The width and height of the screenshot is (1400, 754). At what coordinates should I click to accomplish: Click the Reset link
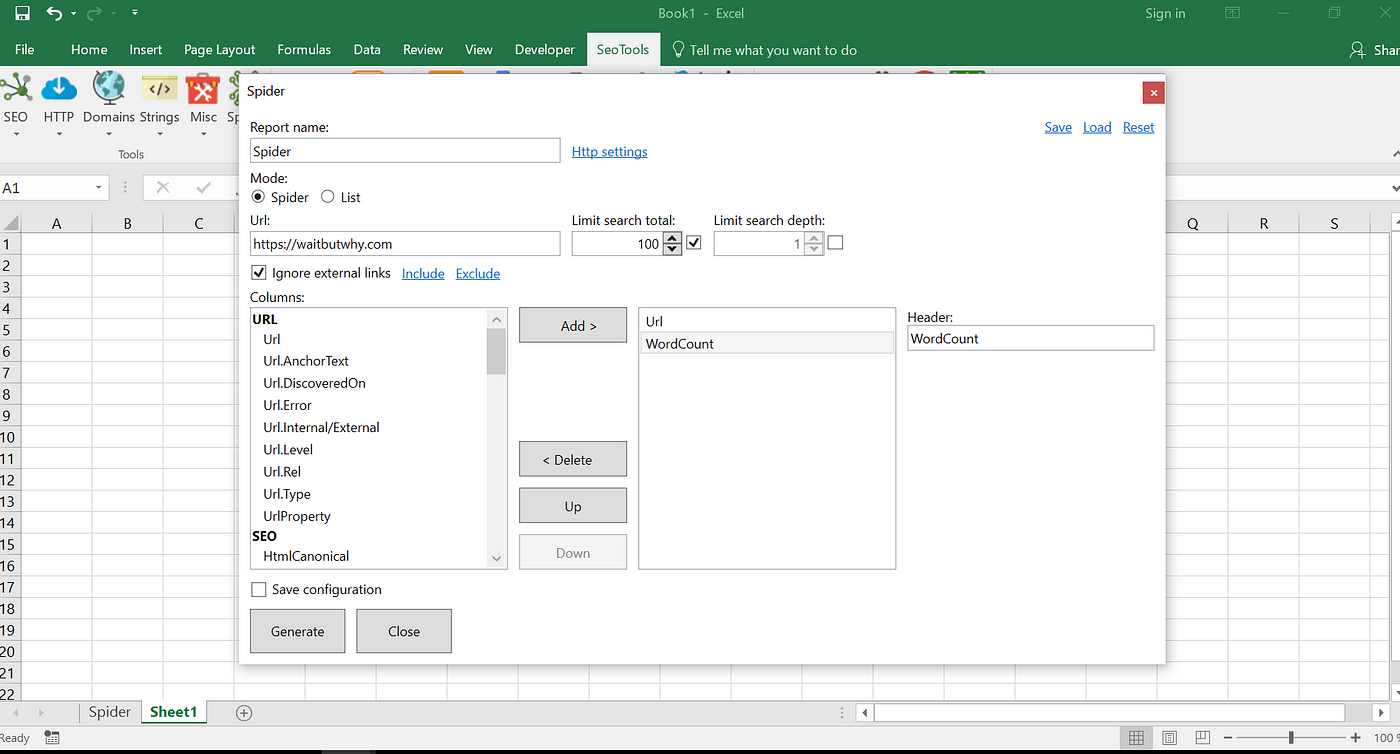pos(1138,127)
